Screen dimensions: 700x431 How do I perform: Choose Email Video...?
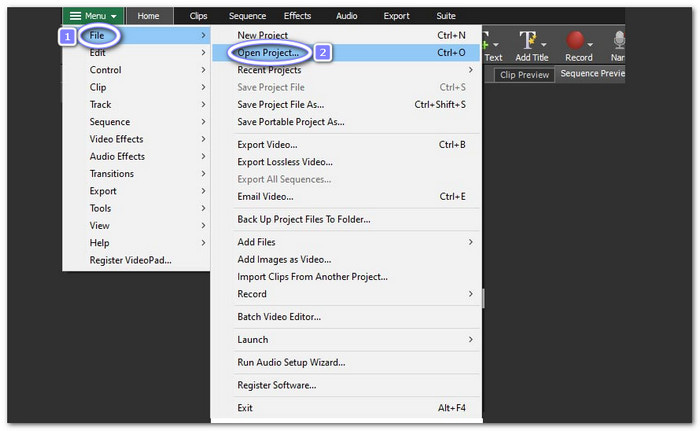(x=346, y=197)
